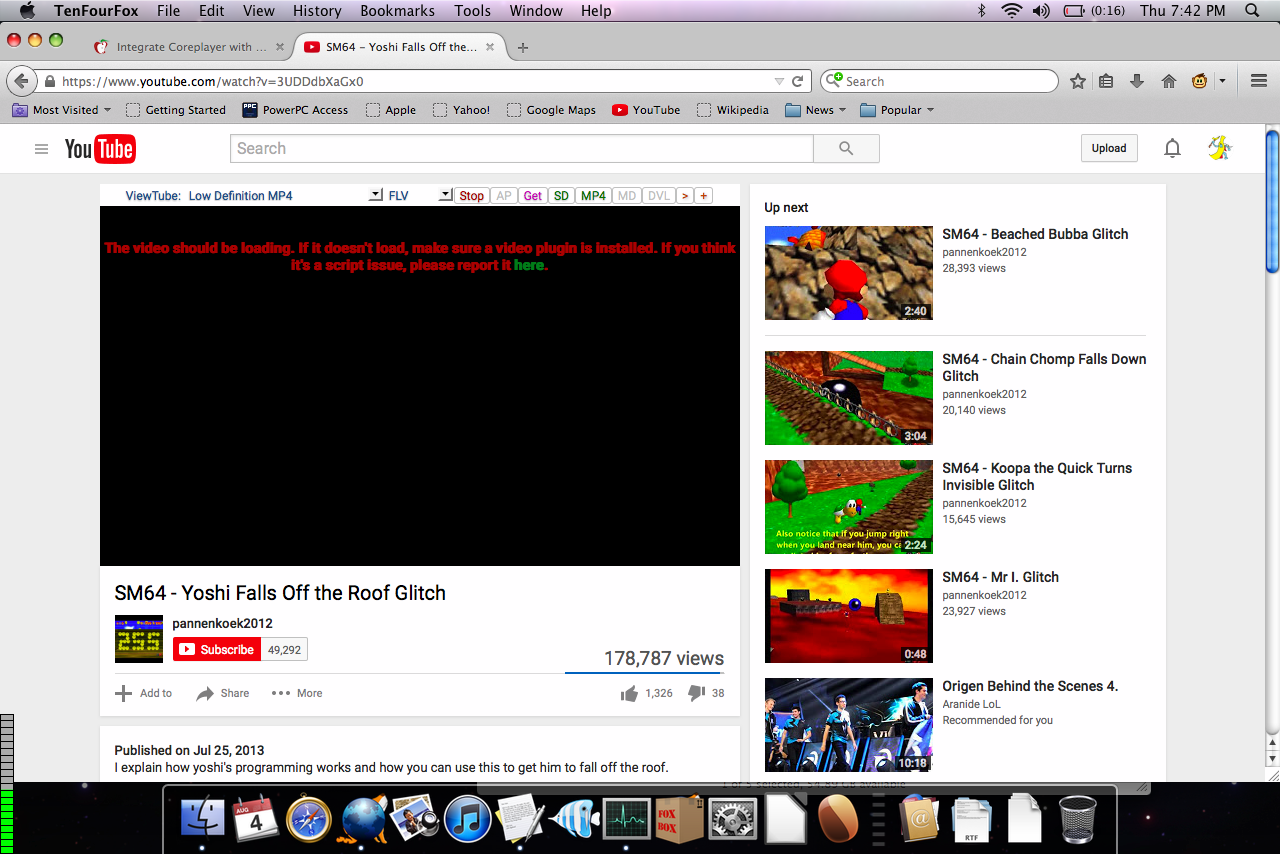Click the Upload button
Viewport: 1280px width, 854px height.
1108,148
